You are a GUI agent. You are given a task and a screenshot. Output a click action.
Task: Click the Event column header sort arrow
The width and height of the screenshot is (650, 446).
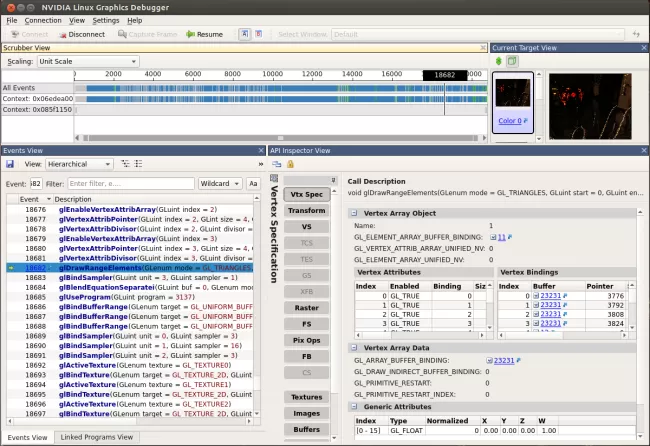[x=49, y=199]
